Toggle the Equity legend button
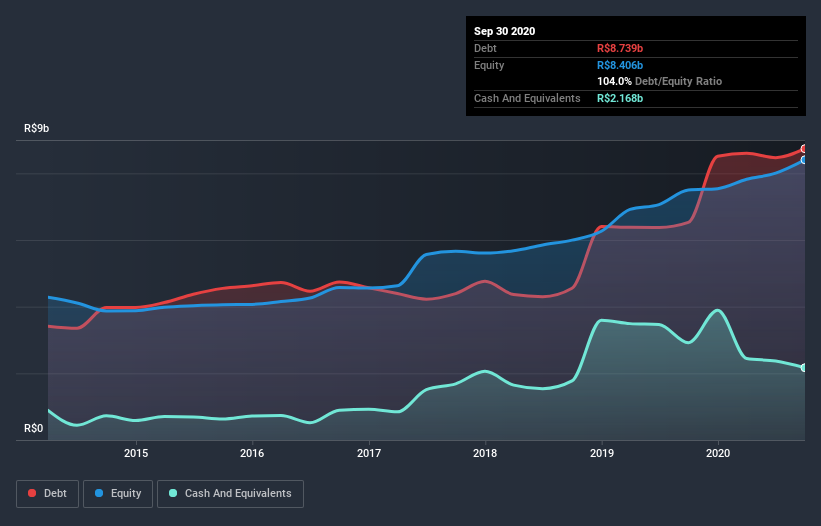The width and height of the screenshot is (821, 526). [x=118, y=494]
